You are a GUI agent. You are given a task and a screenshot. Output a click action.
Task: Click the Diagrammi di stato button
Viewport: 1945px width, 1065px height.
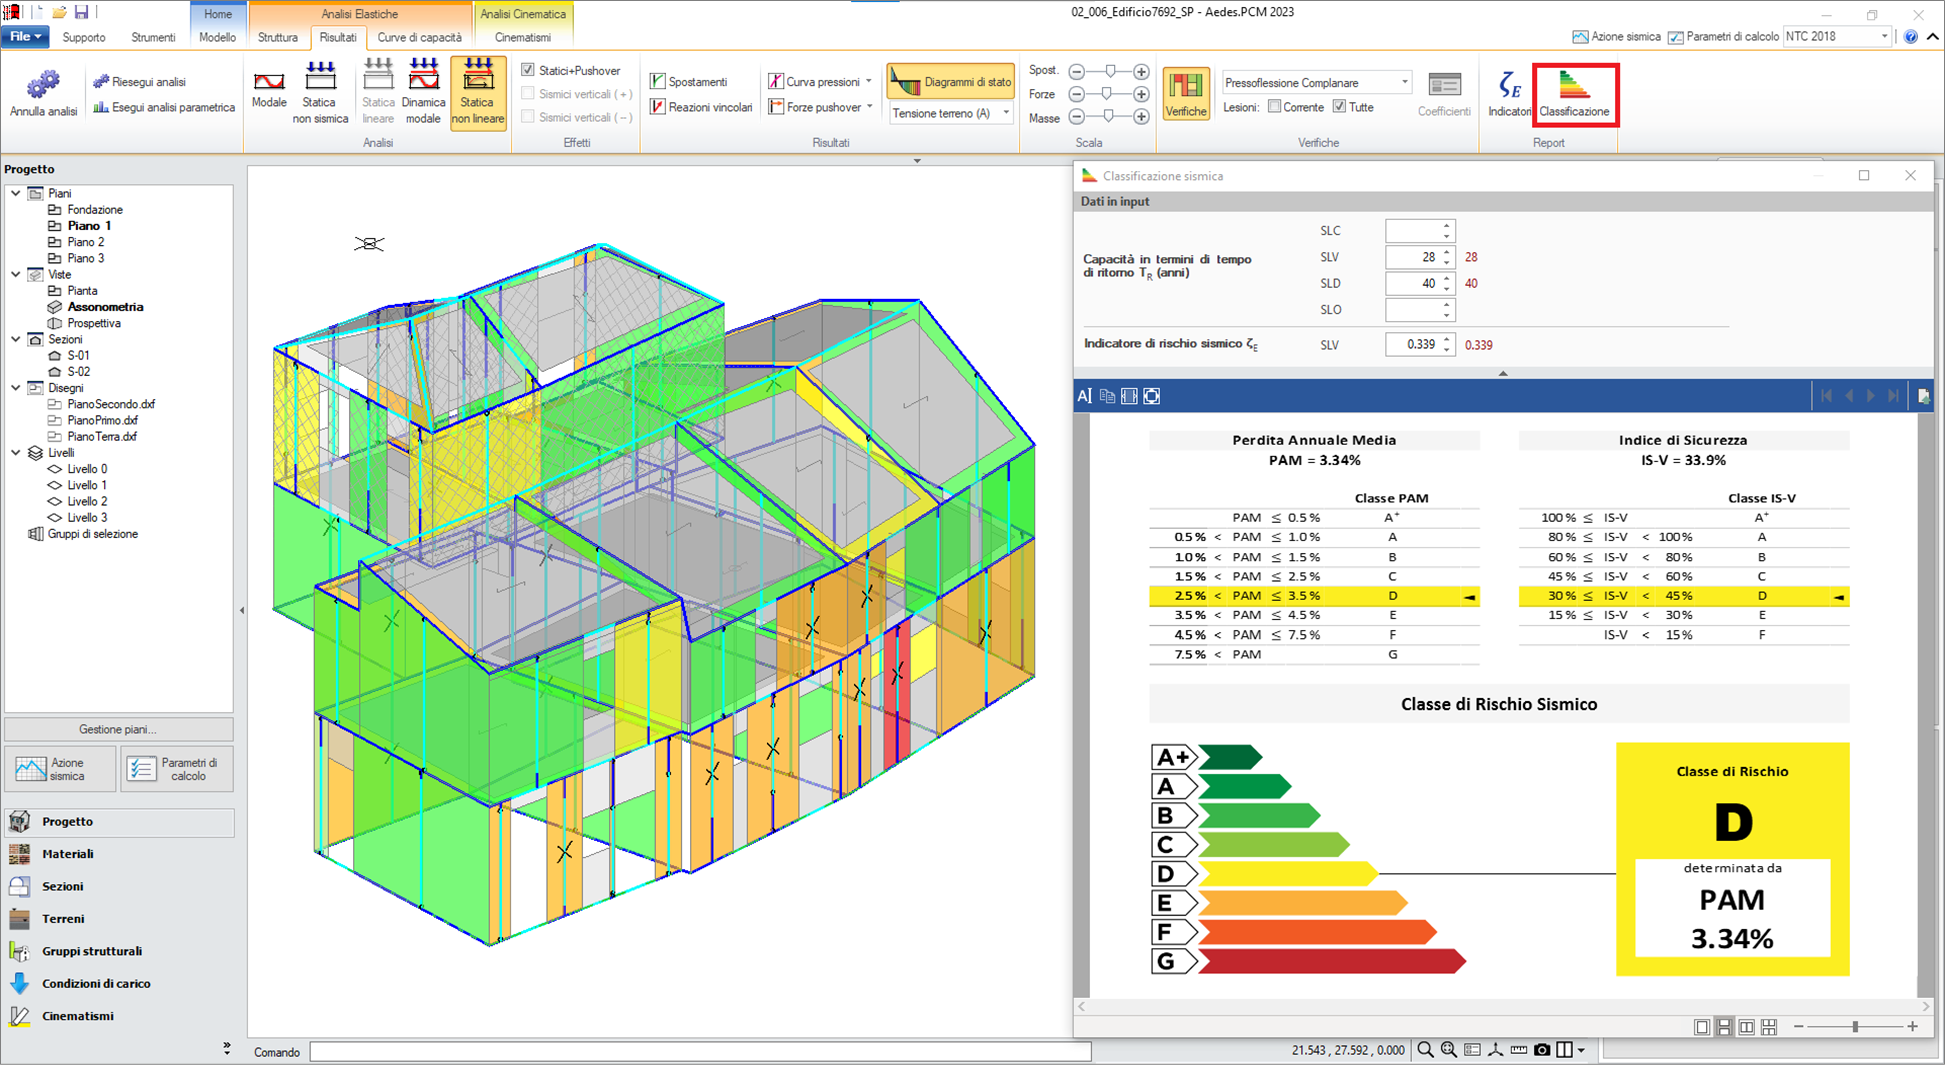pyautogui.click(x=951, y=82)
